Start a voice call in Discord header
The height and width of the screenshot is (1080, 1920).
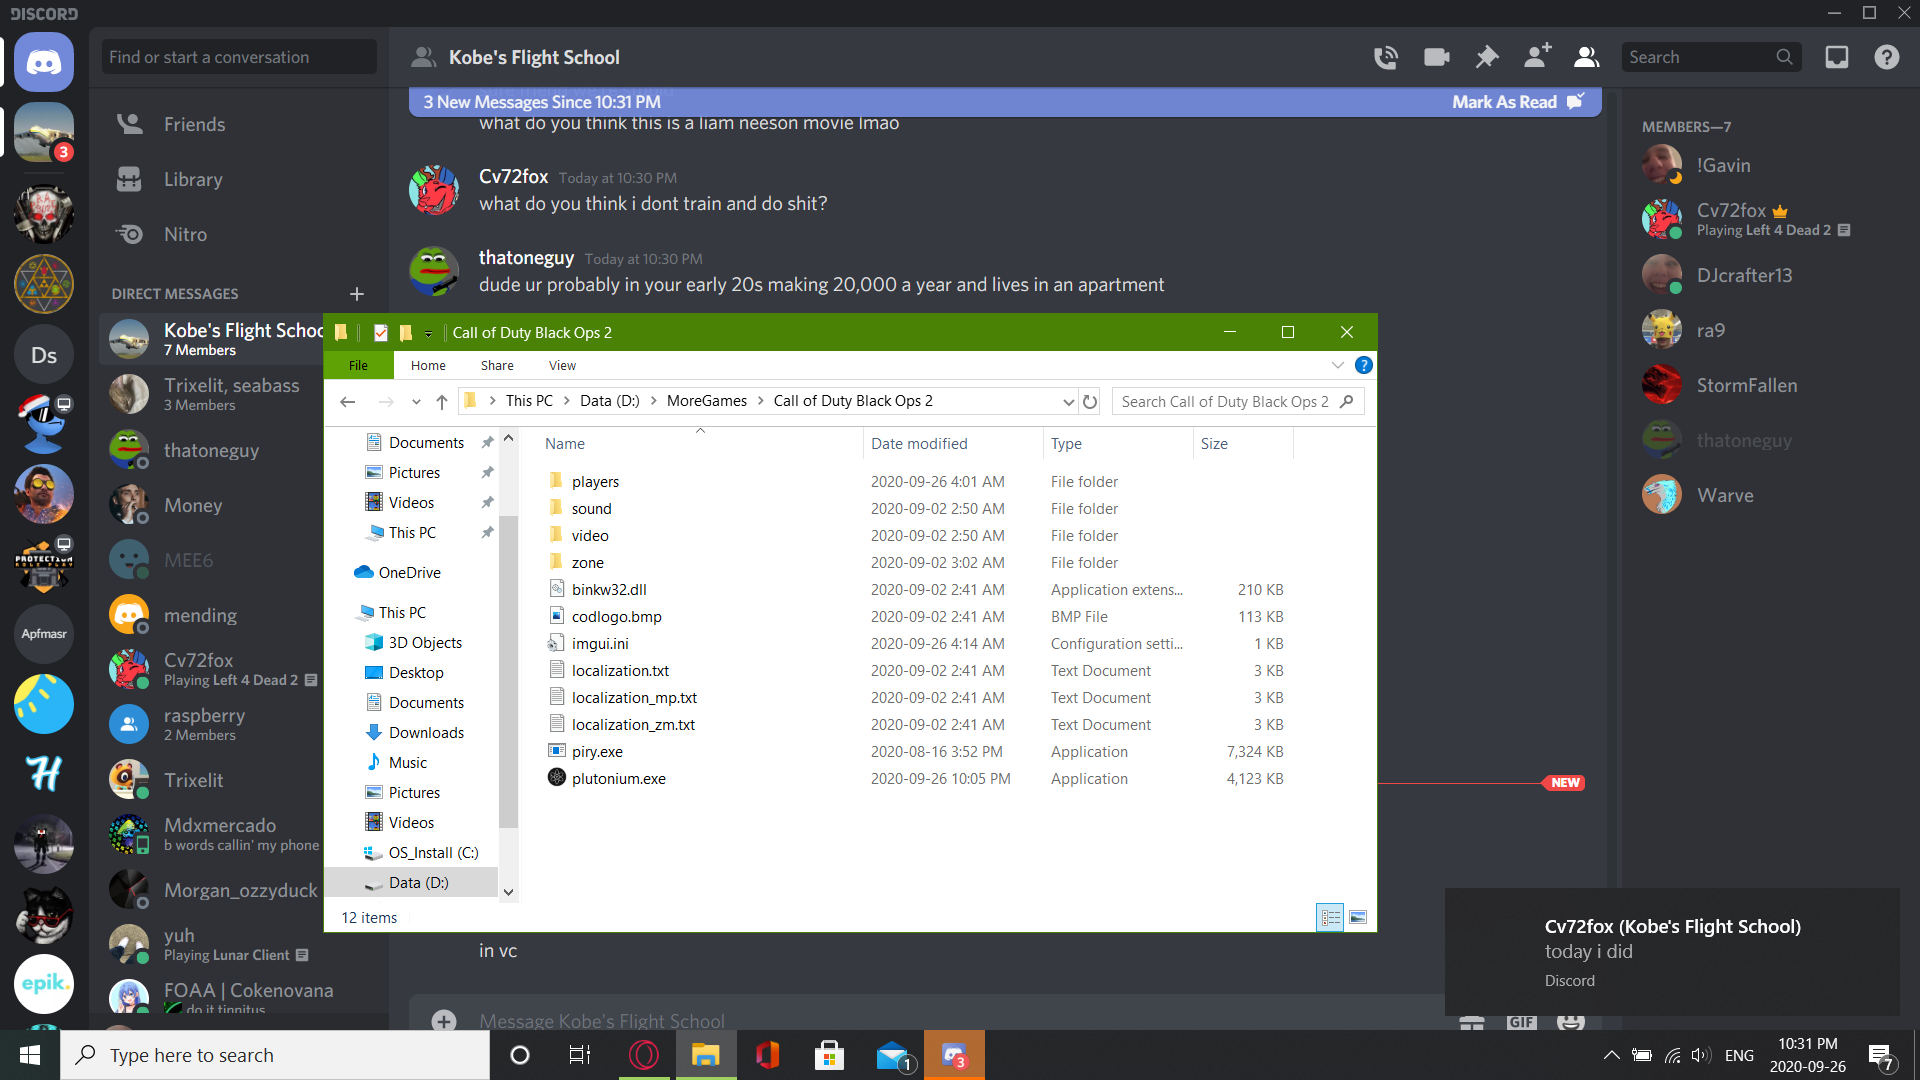1385,57
